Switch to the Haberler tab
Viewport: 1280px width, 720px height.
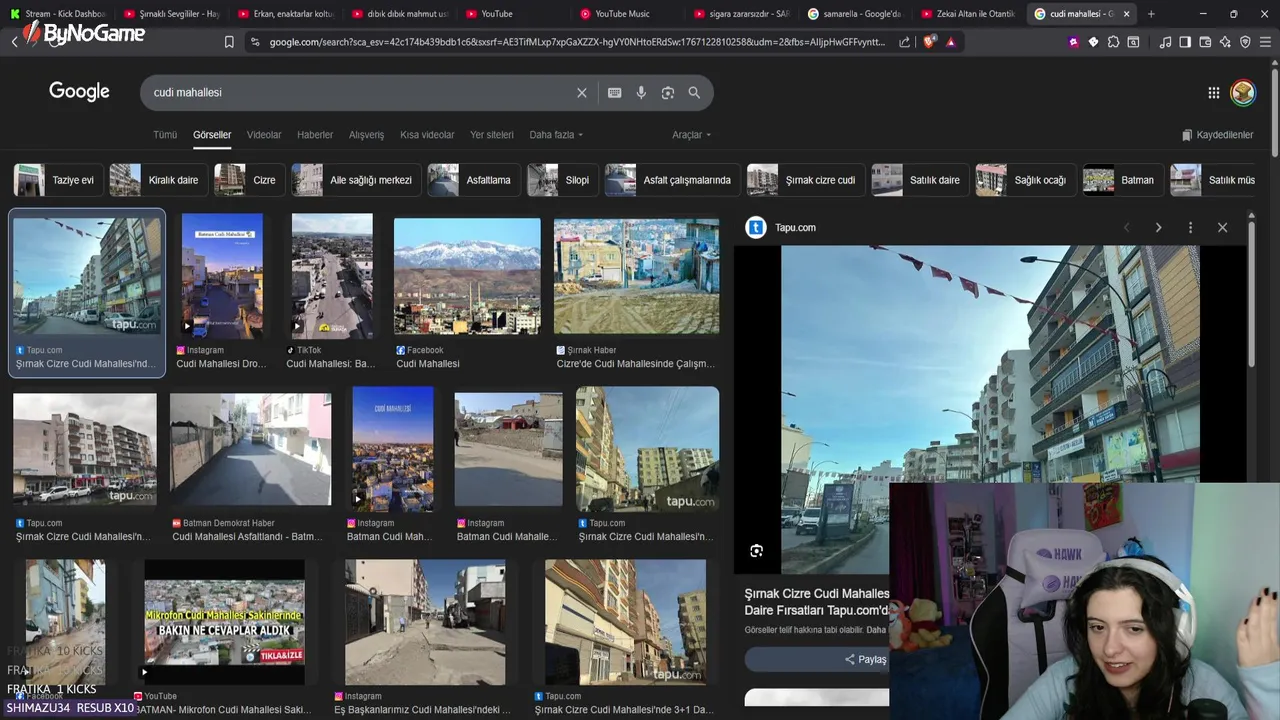coord(315,135)
